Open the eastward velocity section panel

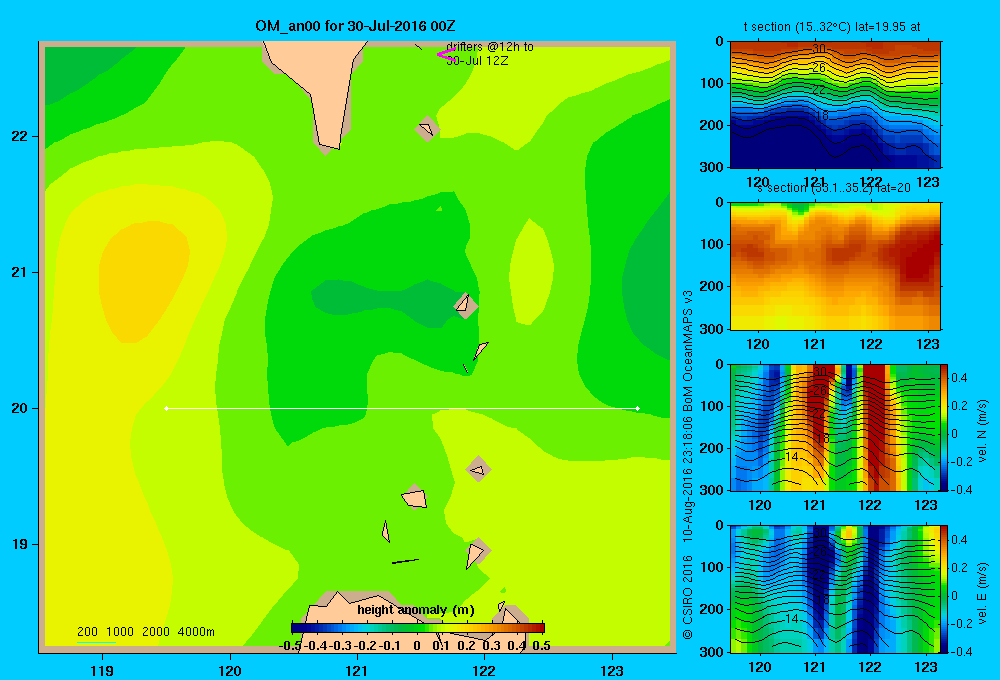(835, 589)
